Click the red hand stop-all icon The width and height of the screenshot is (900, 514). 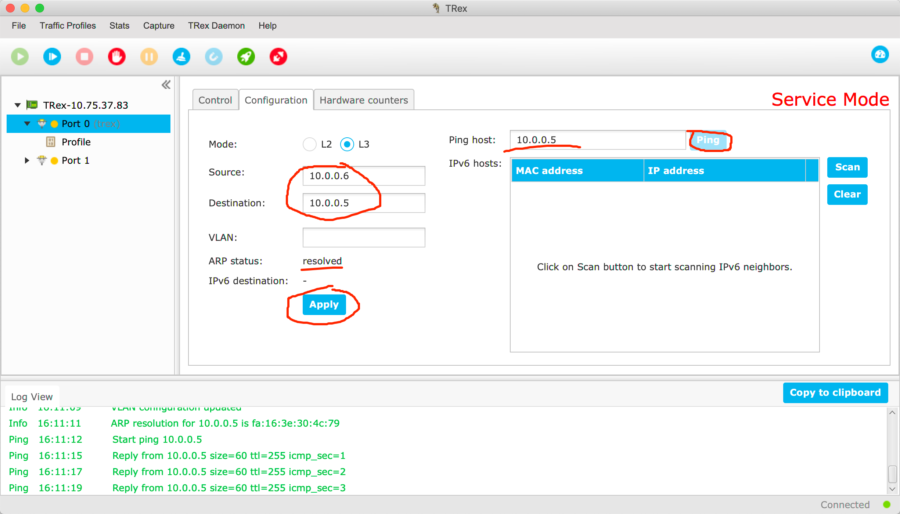[117, 56]
